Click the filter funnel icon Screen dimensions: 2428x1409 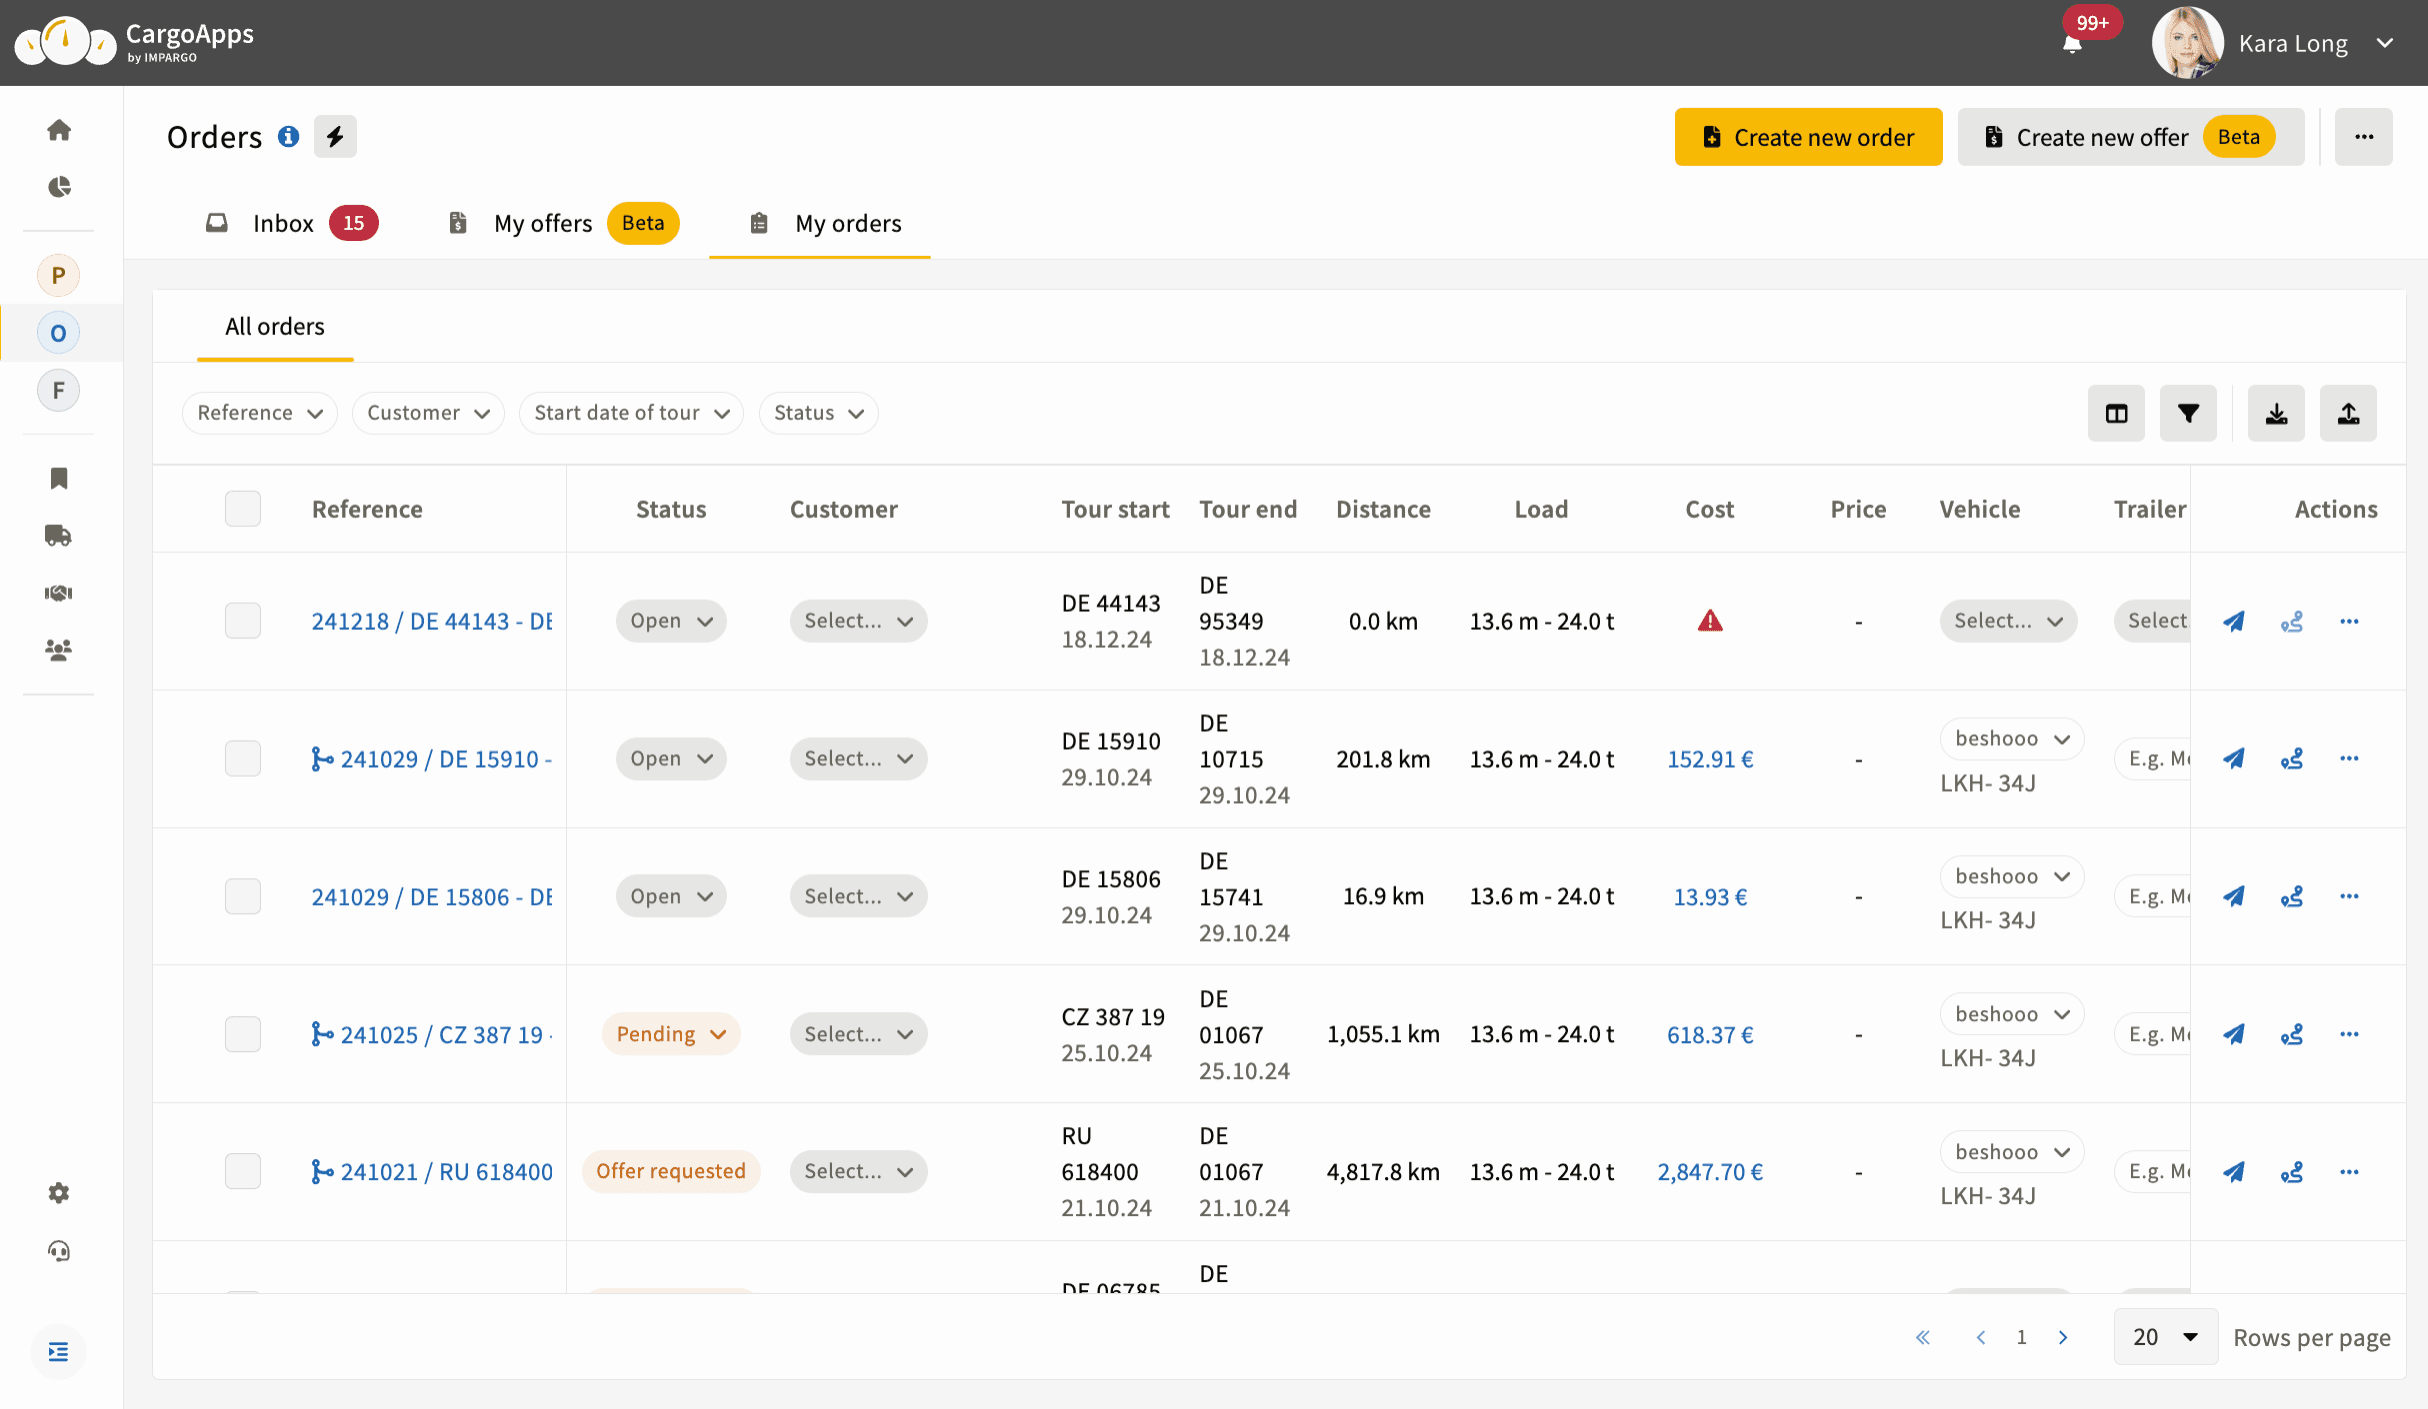point(2188,413)
